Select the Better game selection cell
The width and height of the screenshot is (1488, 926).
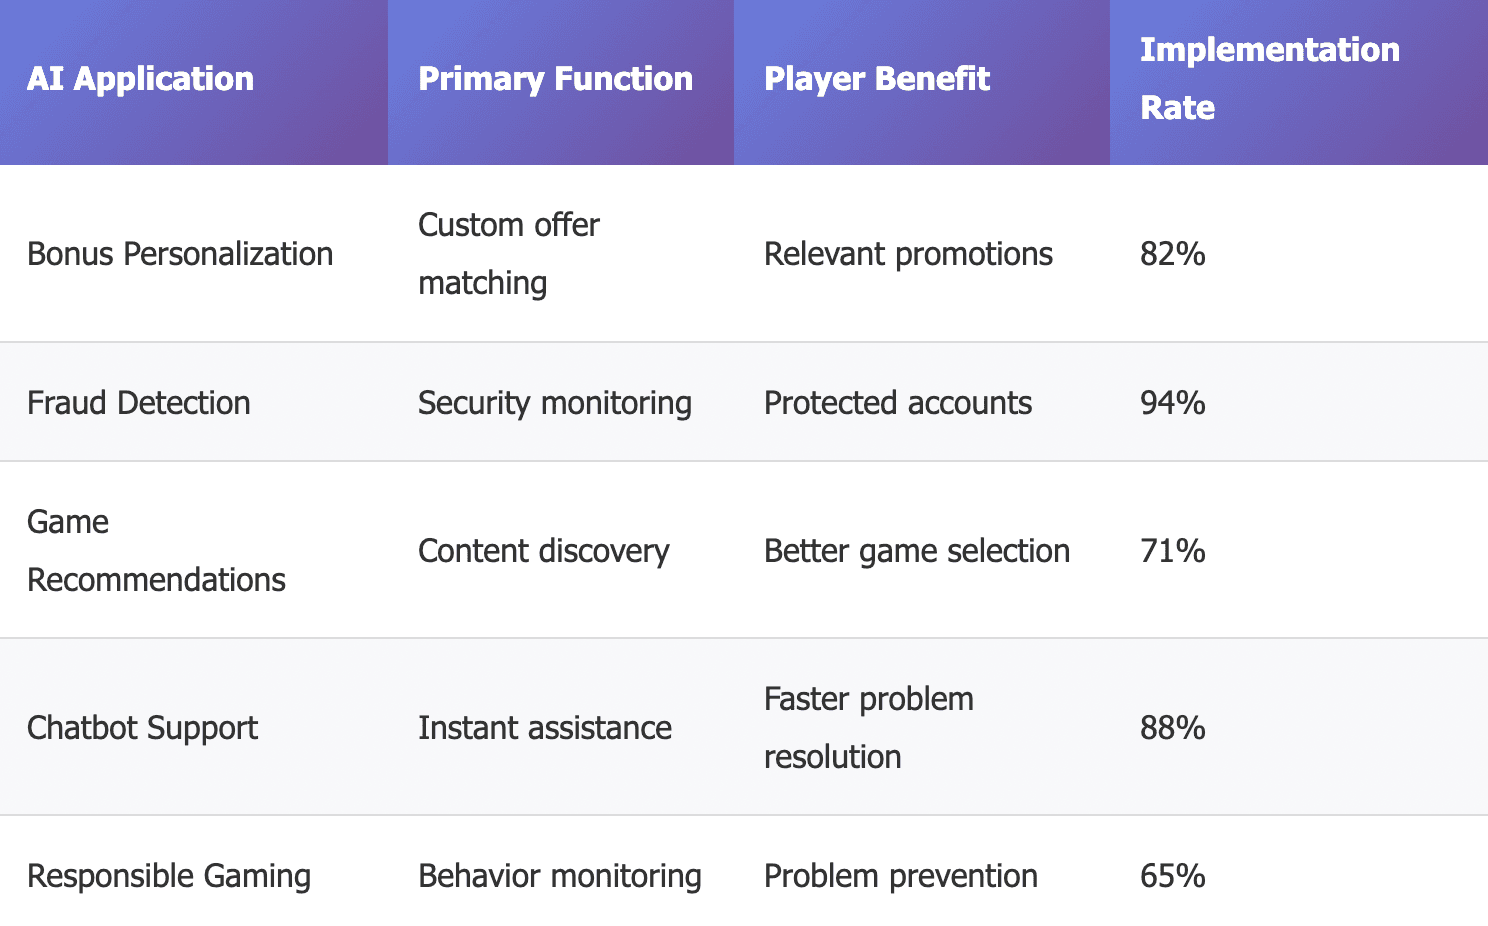point(916,551)
